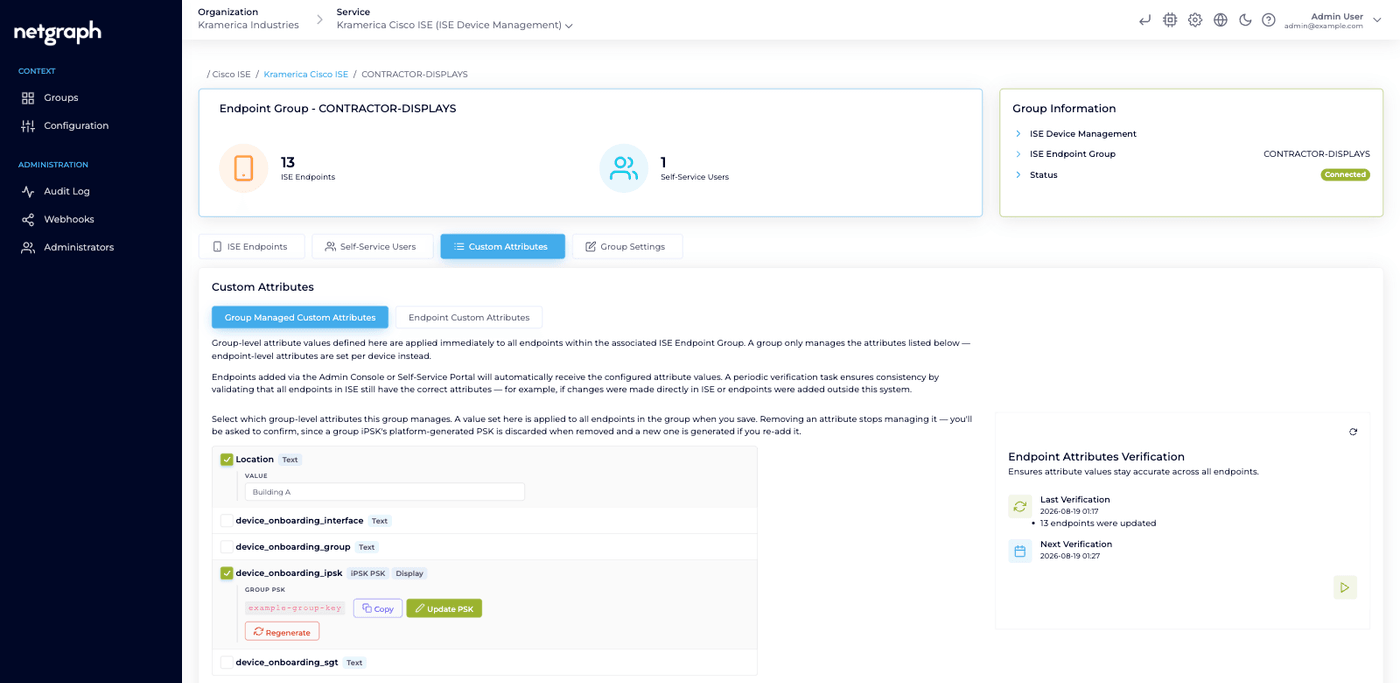This screenshot has height=683, width=1400.
Task: Check device_onboarding_group checkbox
Action: click(x=227, y=547)
